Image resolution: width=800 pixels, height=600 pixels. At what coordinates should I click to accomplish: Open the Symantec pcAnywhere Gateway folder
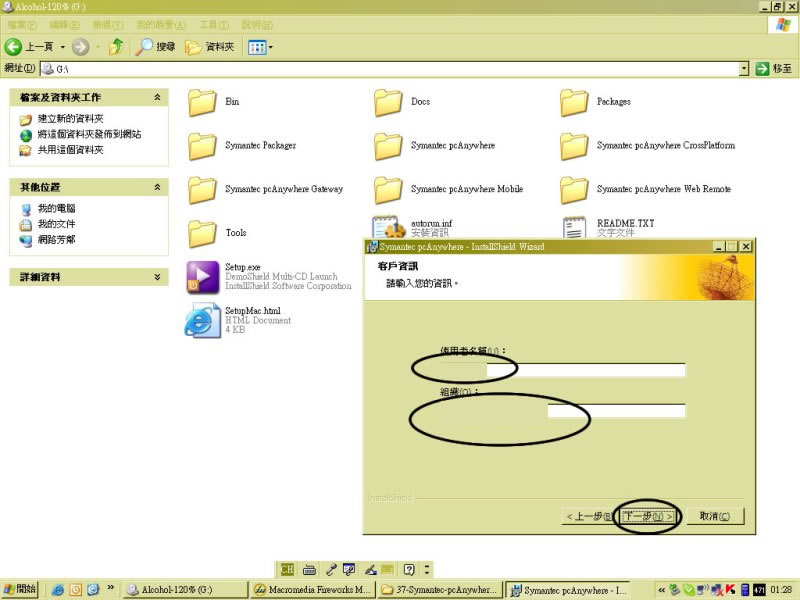(x=203, y=189)
